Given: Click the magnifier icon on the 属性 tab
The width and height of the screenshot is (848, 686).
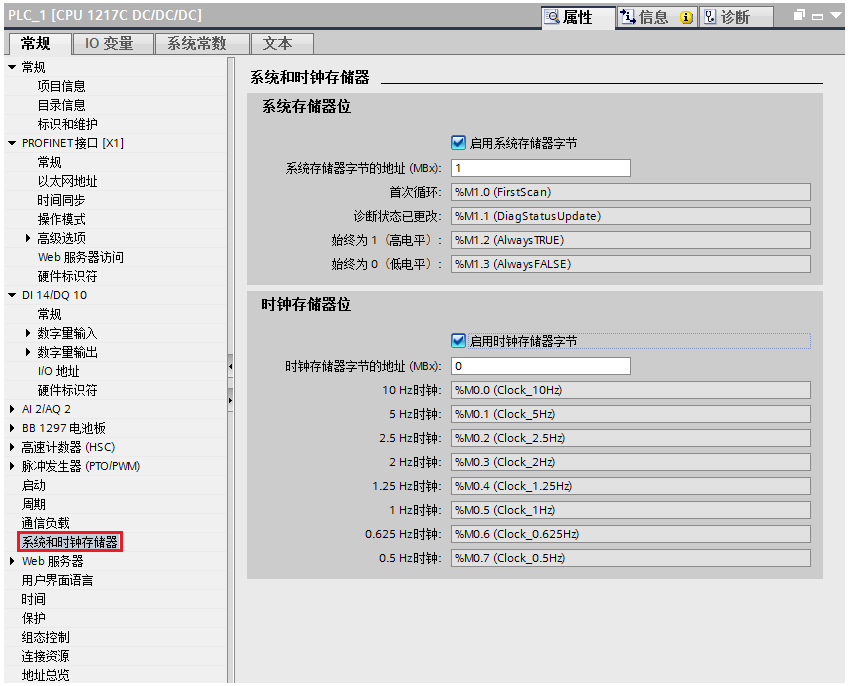Looking at the screenshot, I should [553, 17].
